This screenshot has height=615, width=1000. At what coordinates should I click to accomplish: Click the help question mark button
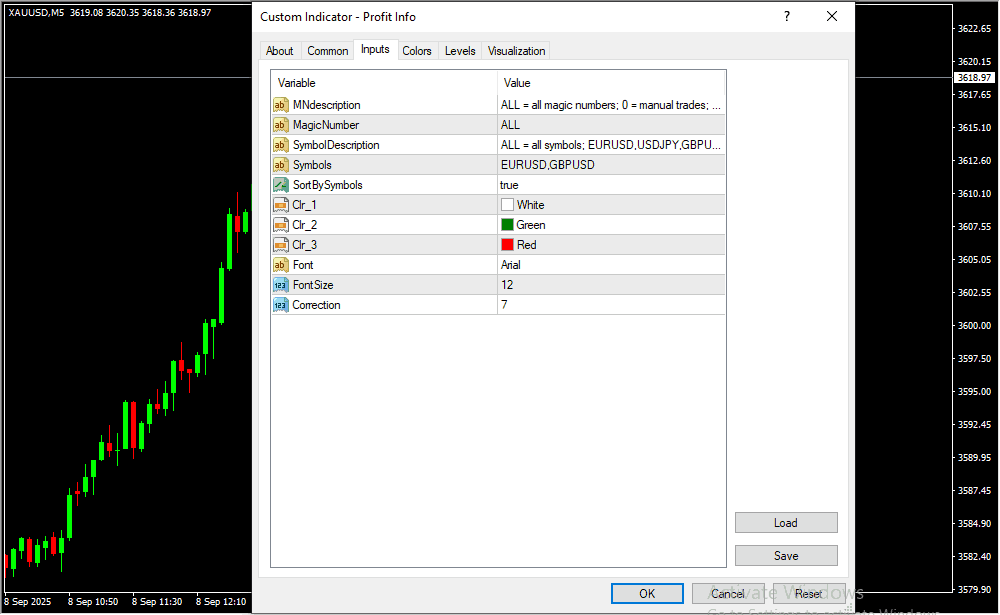tap(787, 17)
